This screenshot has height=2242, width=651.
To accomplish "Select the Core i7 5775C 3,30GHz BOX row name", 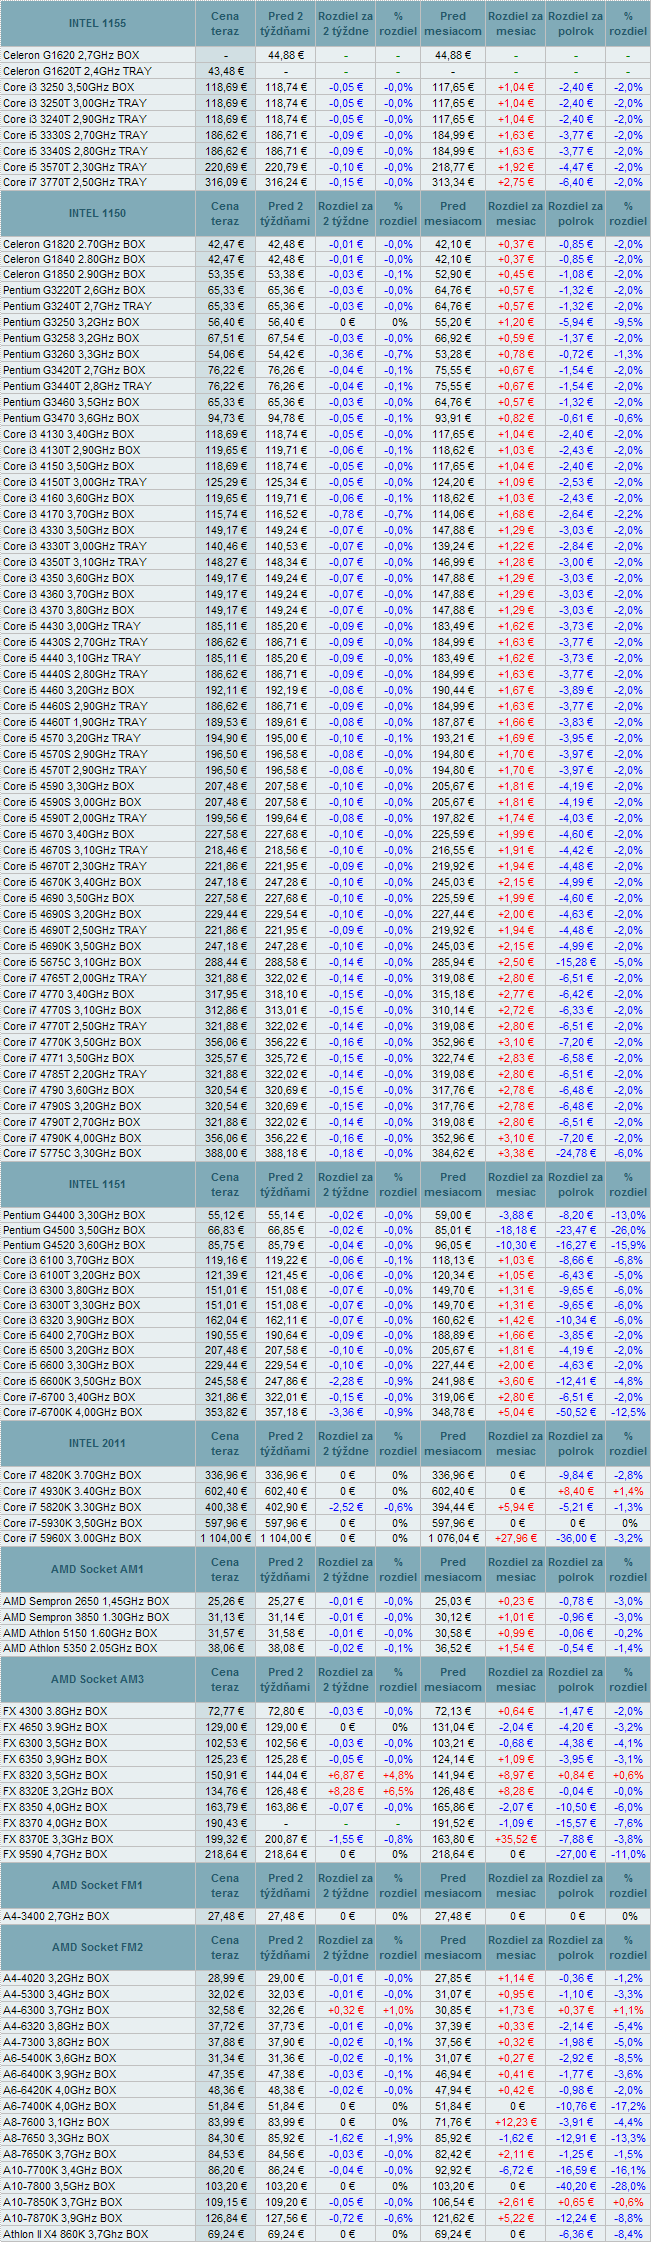I will tap(72, 1153).
